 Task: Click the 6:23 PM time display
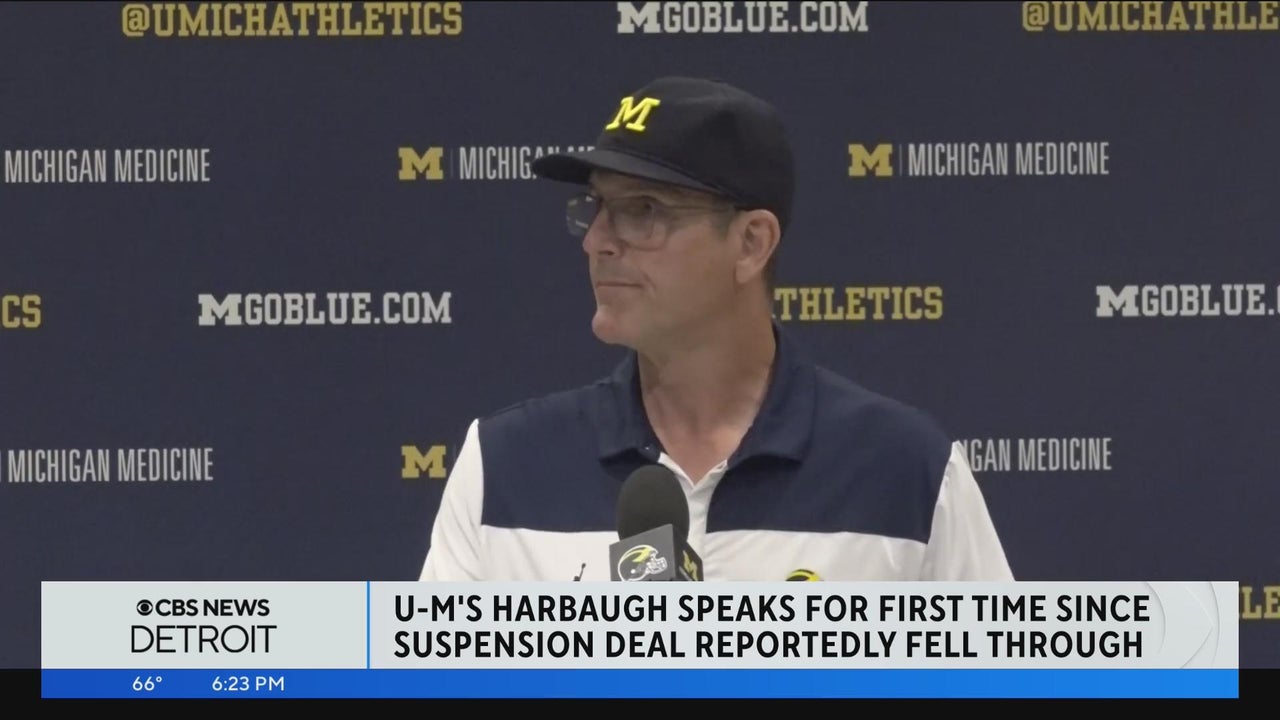[247, 684]
